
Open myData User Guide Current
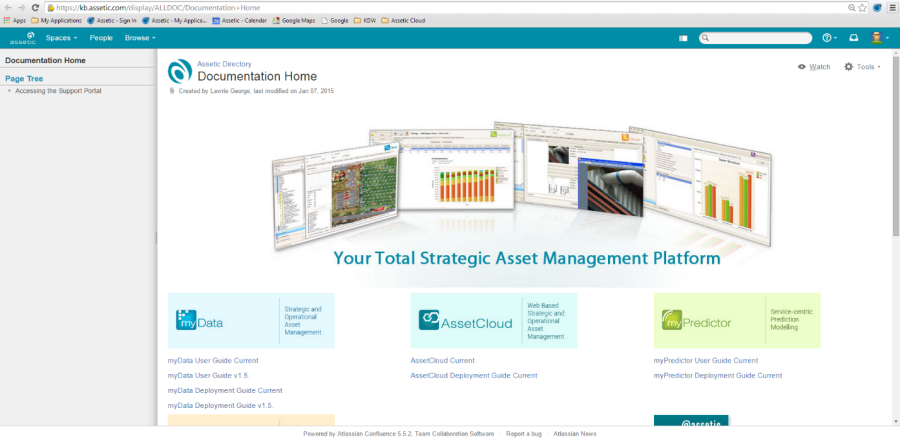click(213, 360)
